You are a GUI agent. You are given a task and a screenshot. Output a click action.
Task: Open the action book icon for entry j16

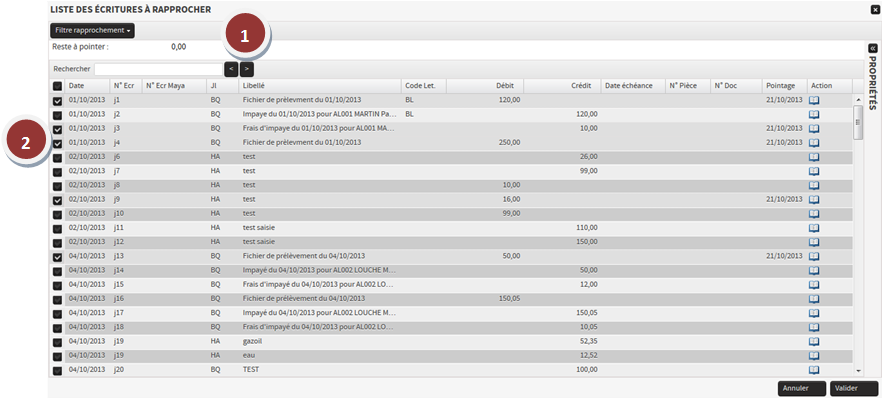pos(813,299)
